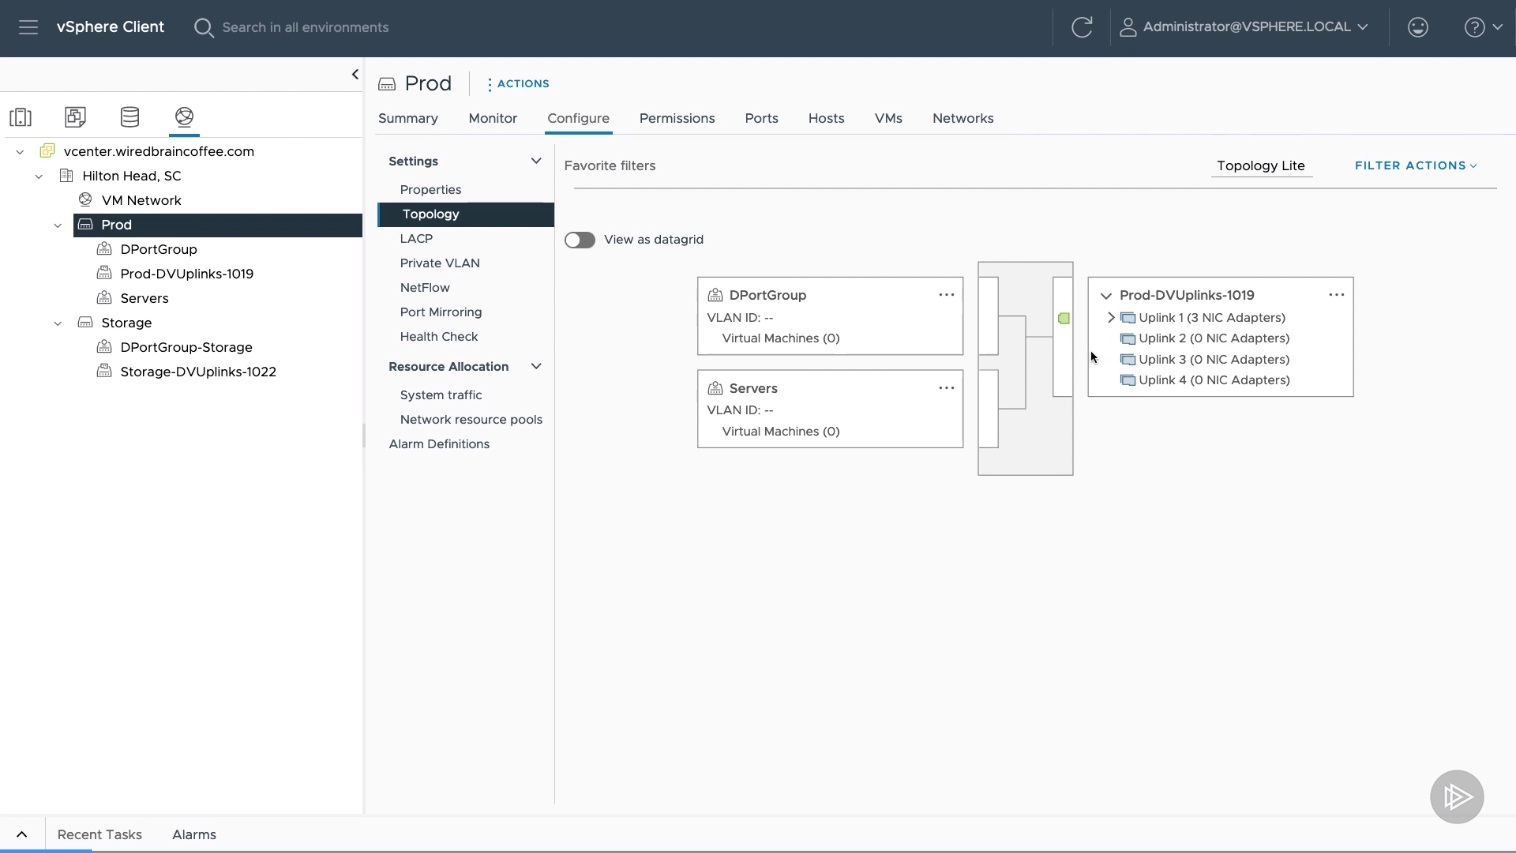Click the green port indicator in topology

click(1064, 319)
